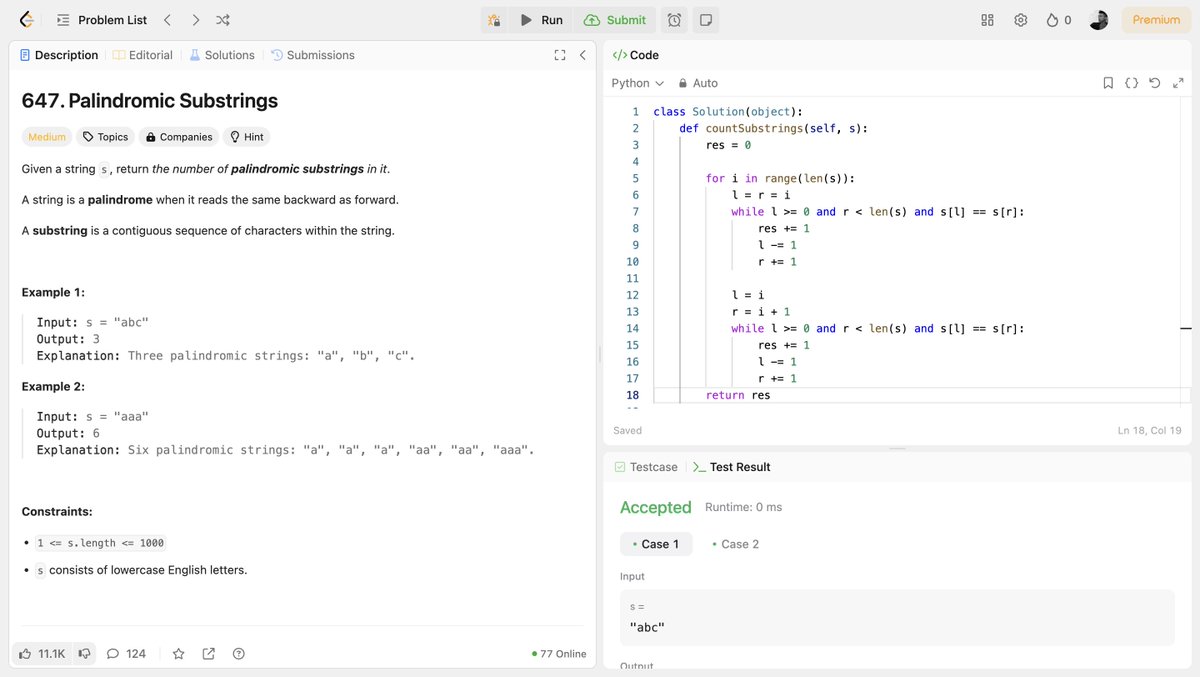Dislike the problem thumbs down
Image resolution: width=1200 pixels, height=677 pixels.
(x=84, y=653)
